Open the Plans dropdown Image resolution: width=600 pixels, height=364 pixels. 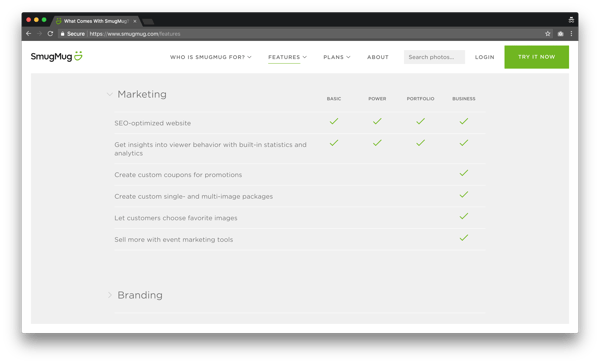tap(337, 57)
